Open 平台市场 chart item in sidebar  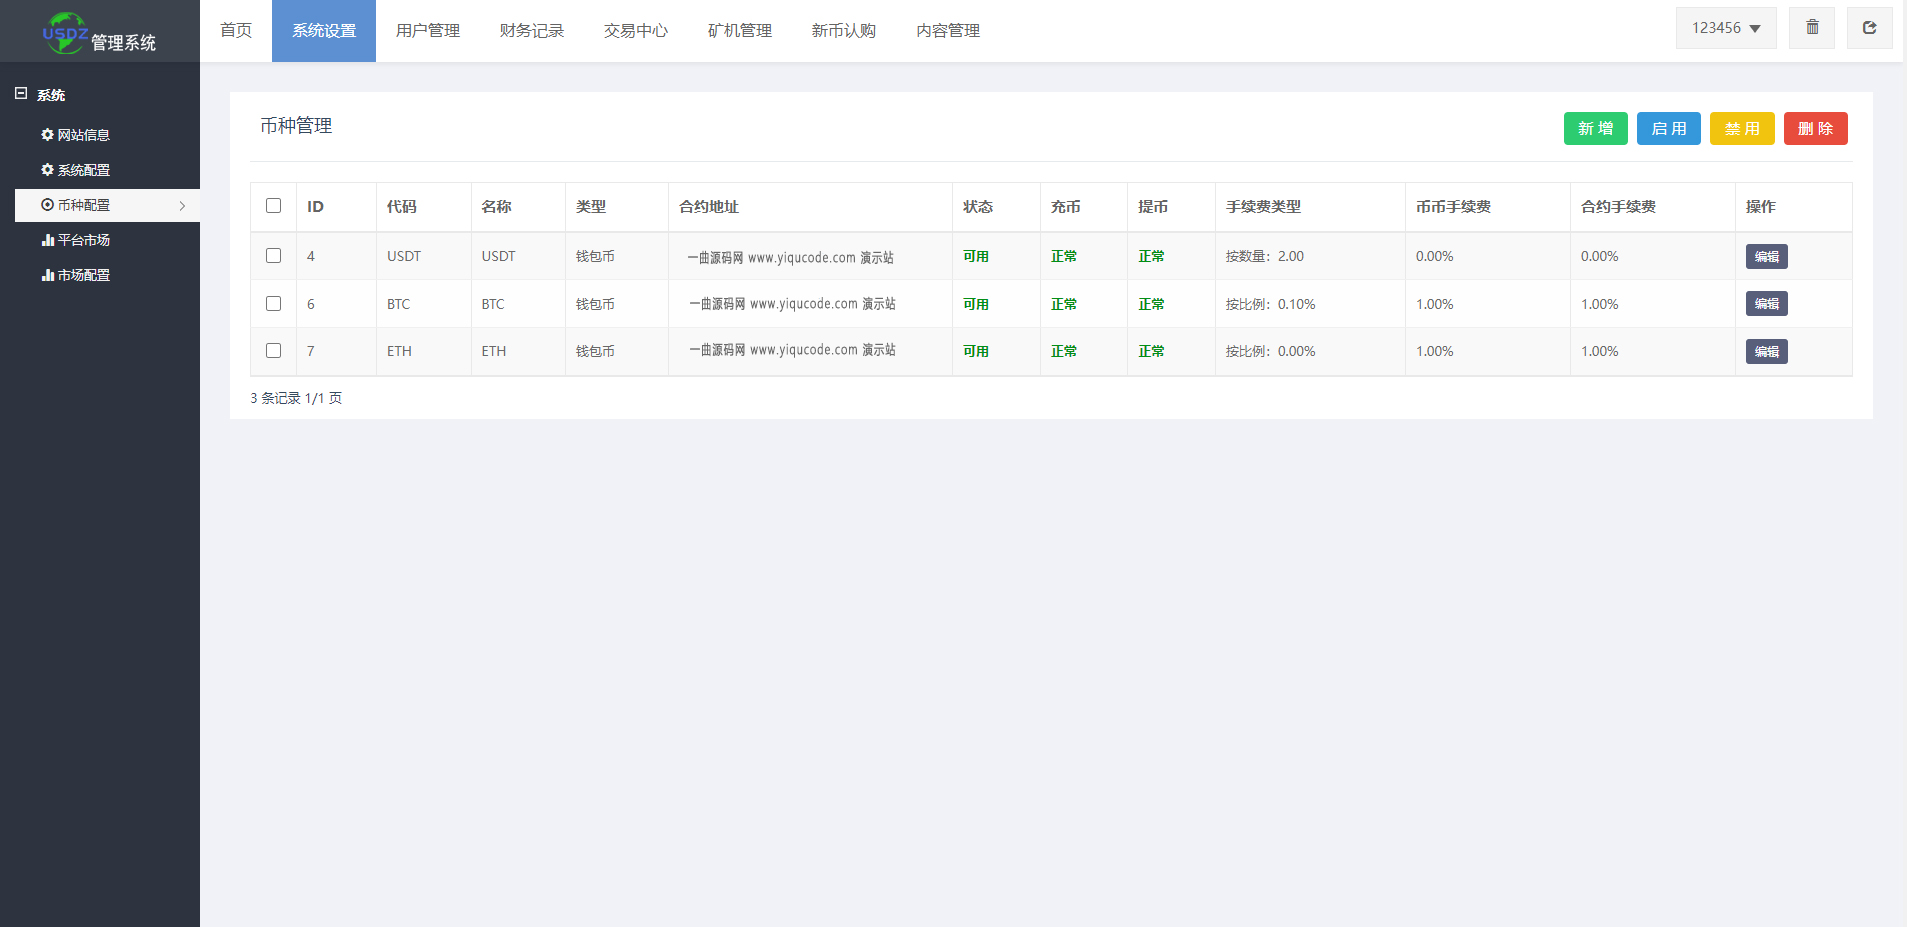point(75,240)
